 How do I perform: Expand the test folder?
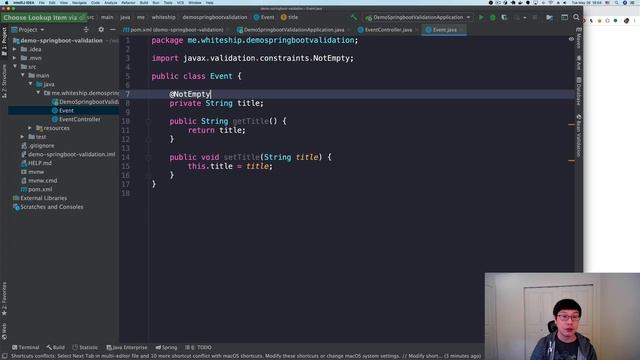[22, 137]
